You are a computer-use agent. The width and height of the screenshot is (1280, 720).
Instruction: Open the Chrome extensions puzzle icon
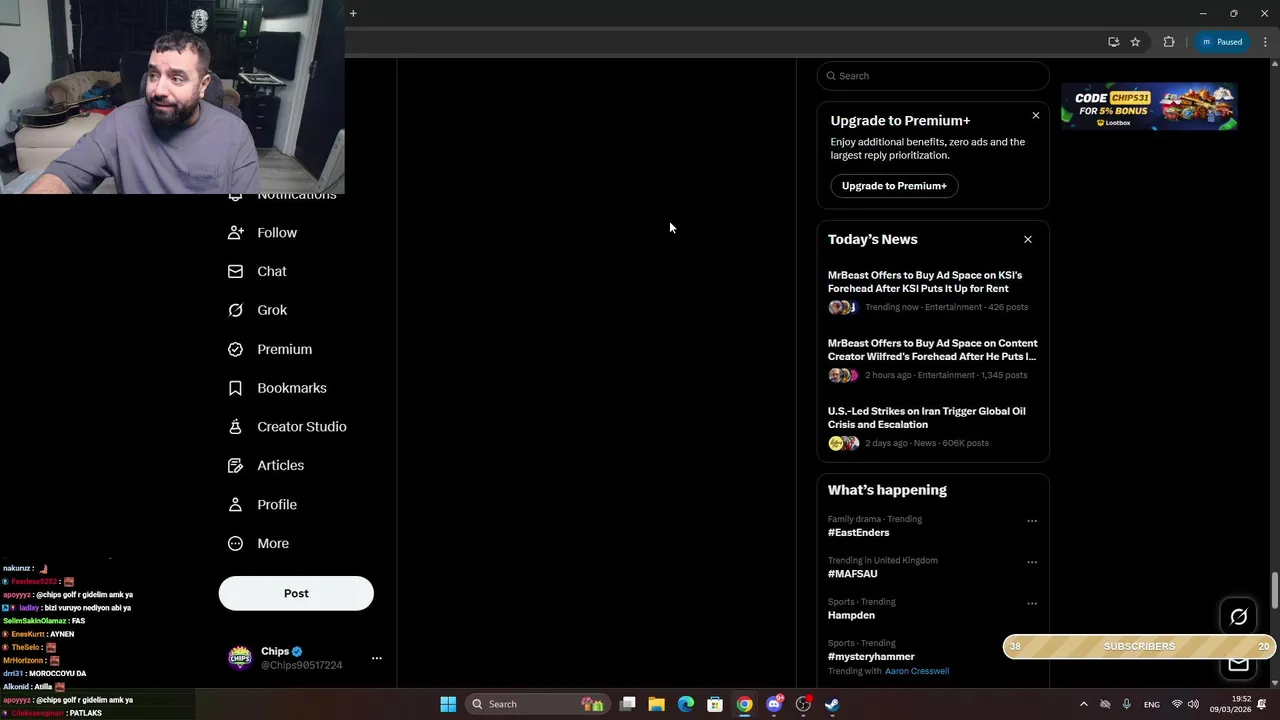[x=1168, y=42]
